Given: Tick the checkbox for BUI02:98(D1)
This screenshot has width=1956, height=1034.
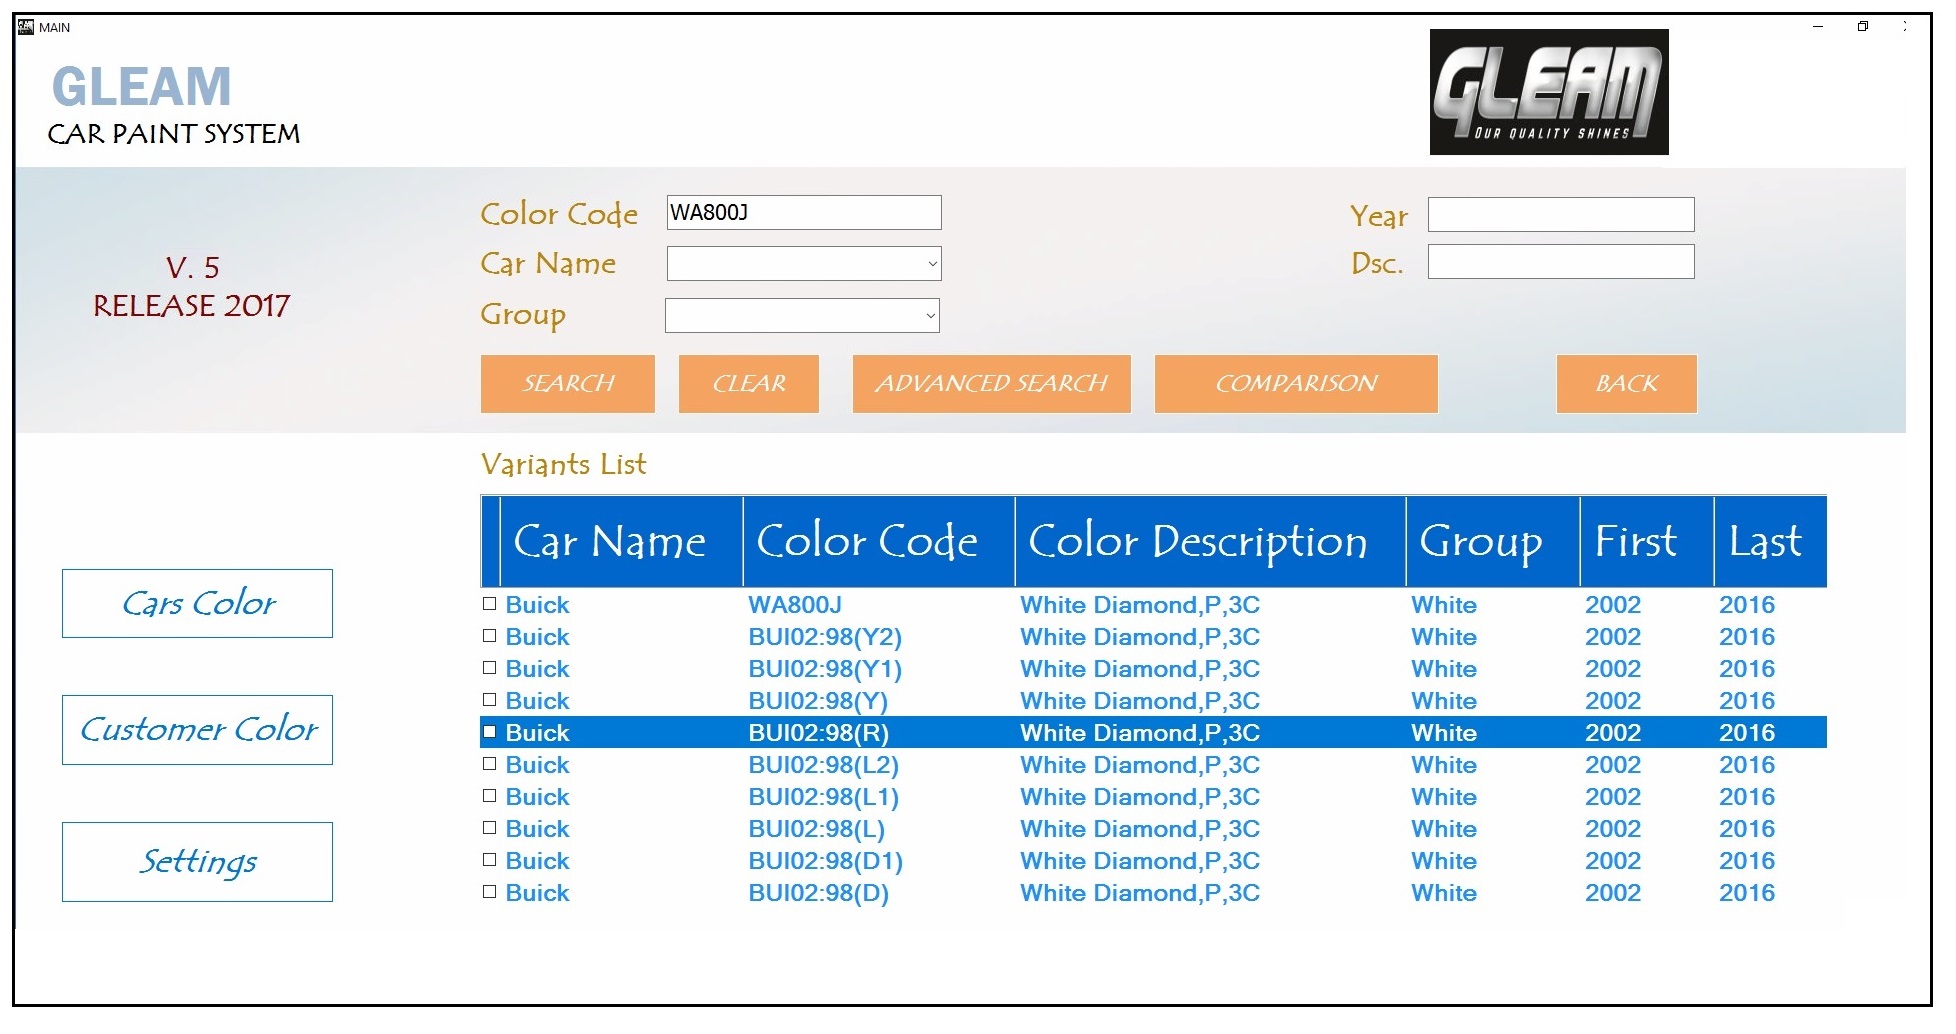Looking at the screenshot, I should click(x=489, y=860).
